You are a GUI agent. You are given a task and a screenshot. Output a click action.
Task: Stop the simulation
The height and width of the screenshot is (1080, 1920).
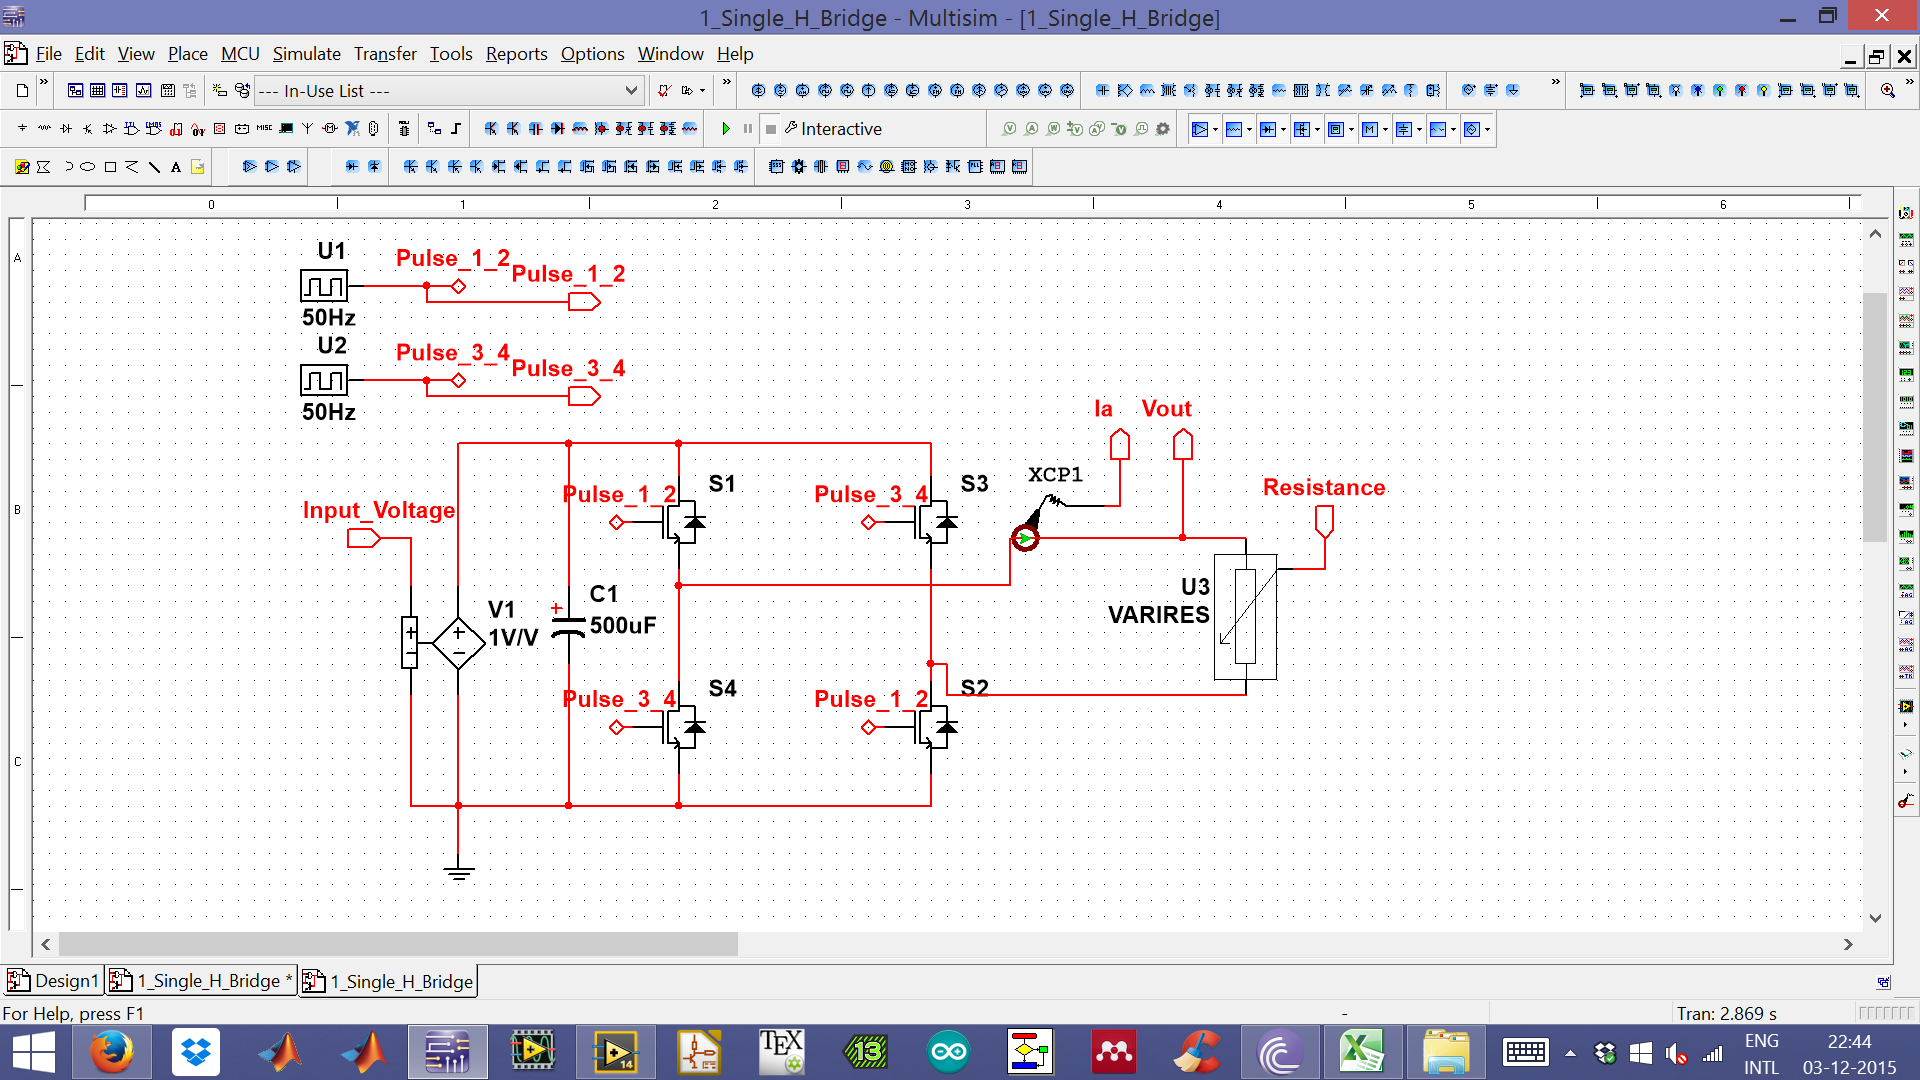coord(770,128)
